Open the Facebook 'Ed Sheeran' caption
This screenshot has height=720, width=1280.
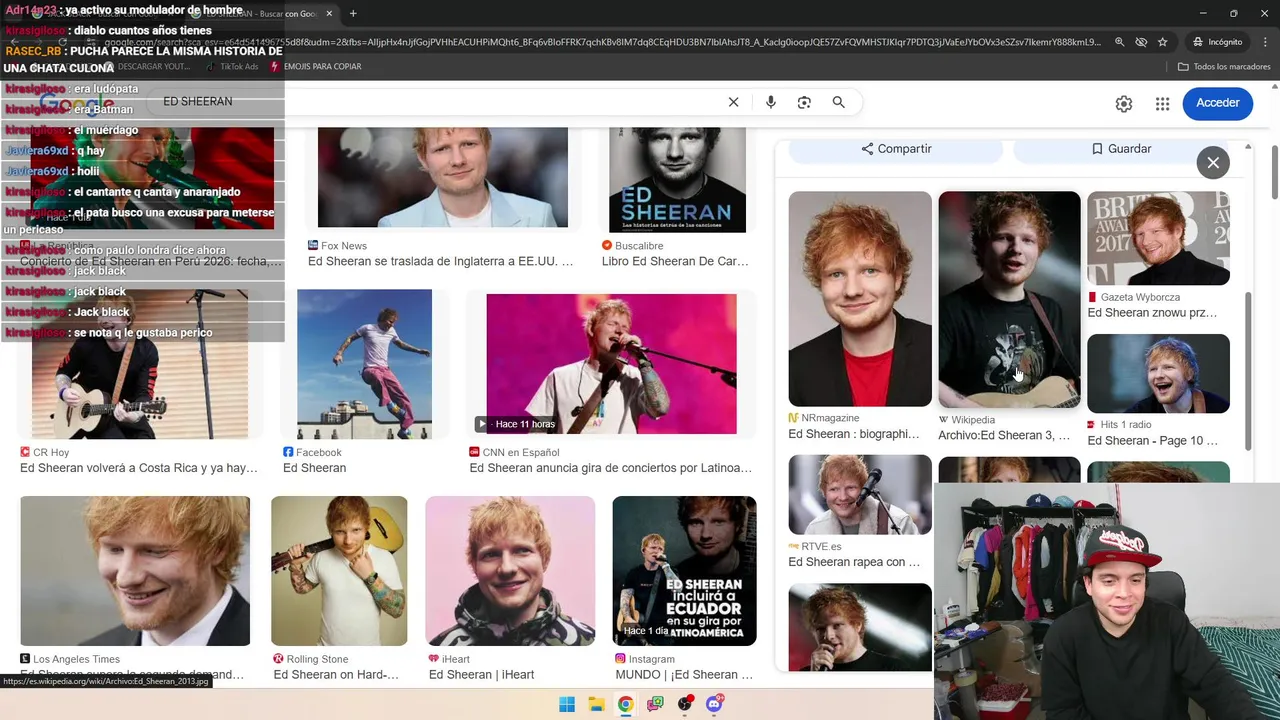(x=314, y=468)
